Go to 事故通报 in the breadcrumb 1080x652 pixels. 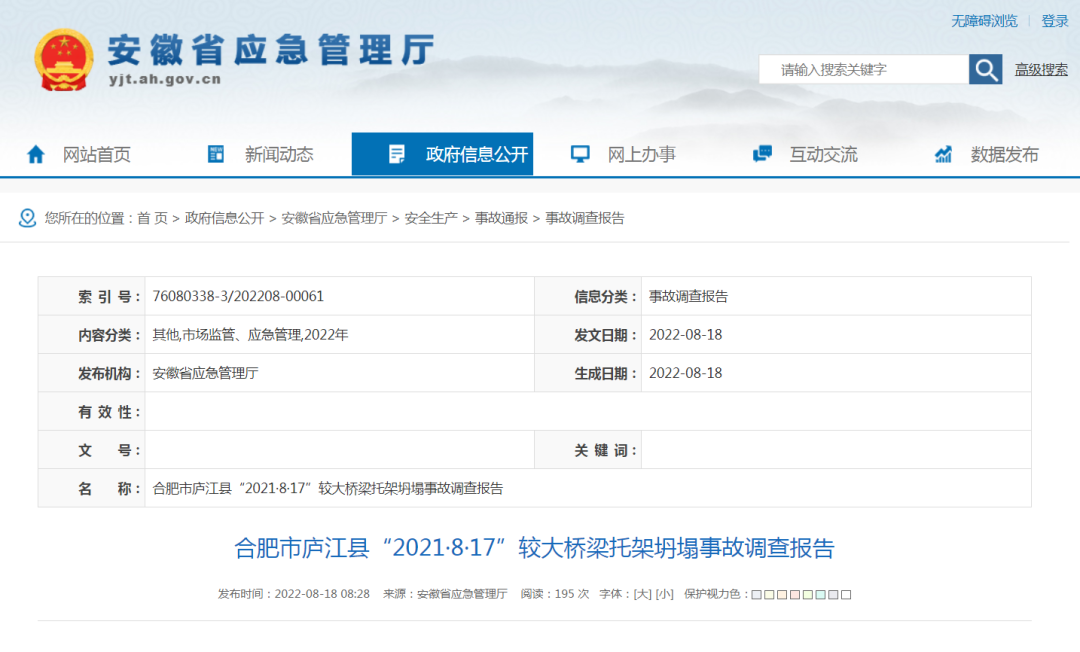click(501, 218)
